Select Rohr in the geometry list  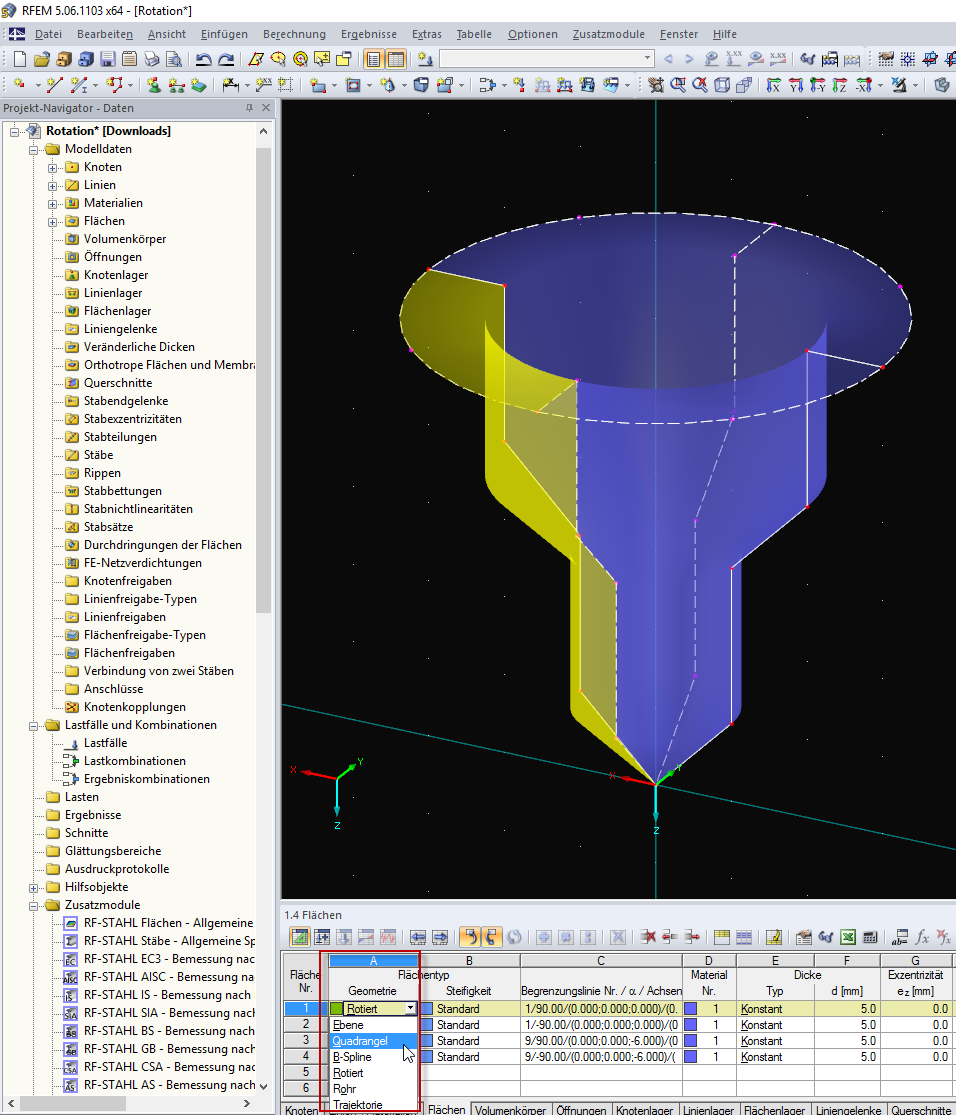pos(374,1089)
